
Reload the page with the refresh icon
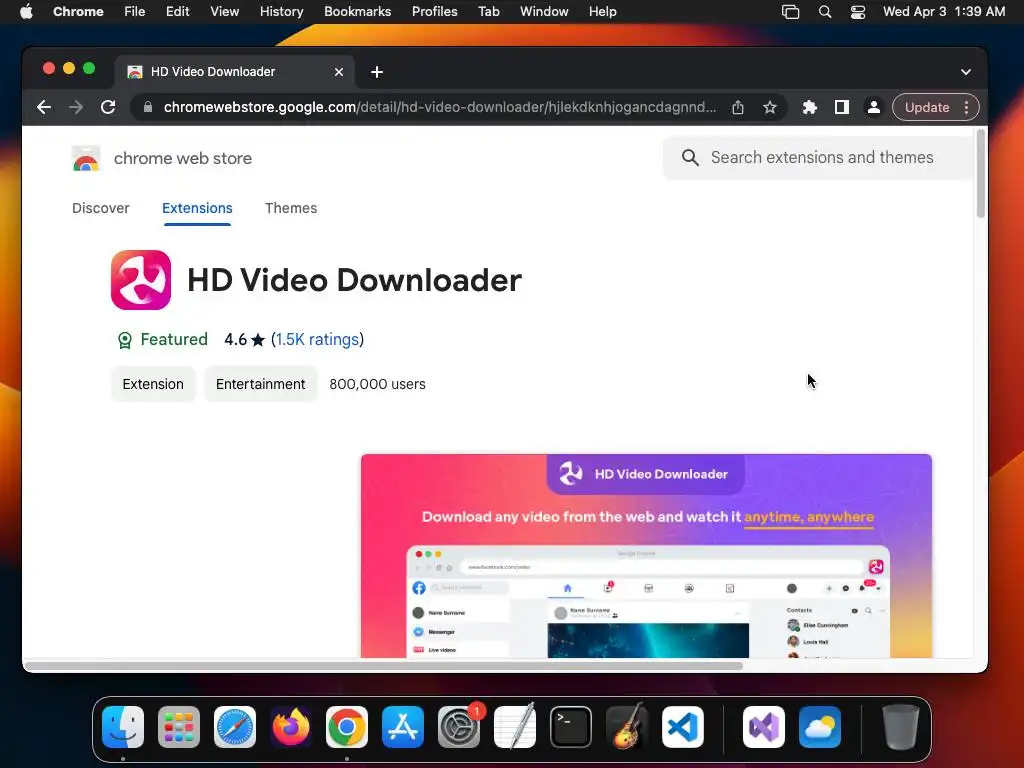click(x=108, y=107)
